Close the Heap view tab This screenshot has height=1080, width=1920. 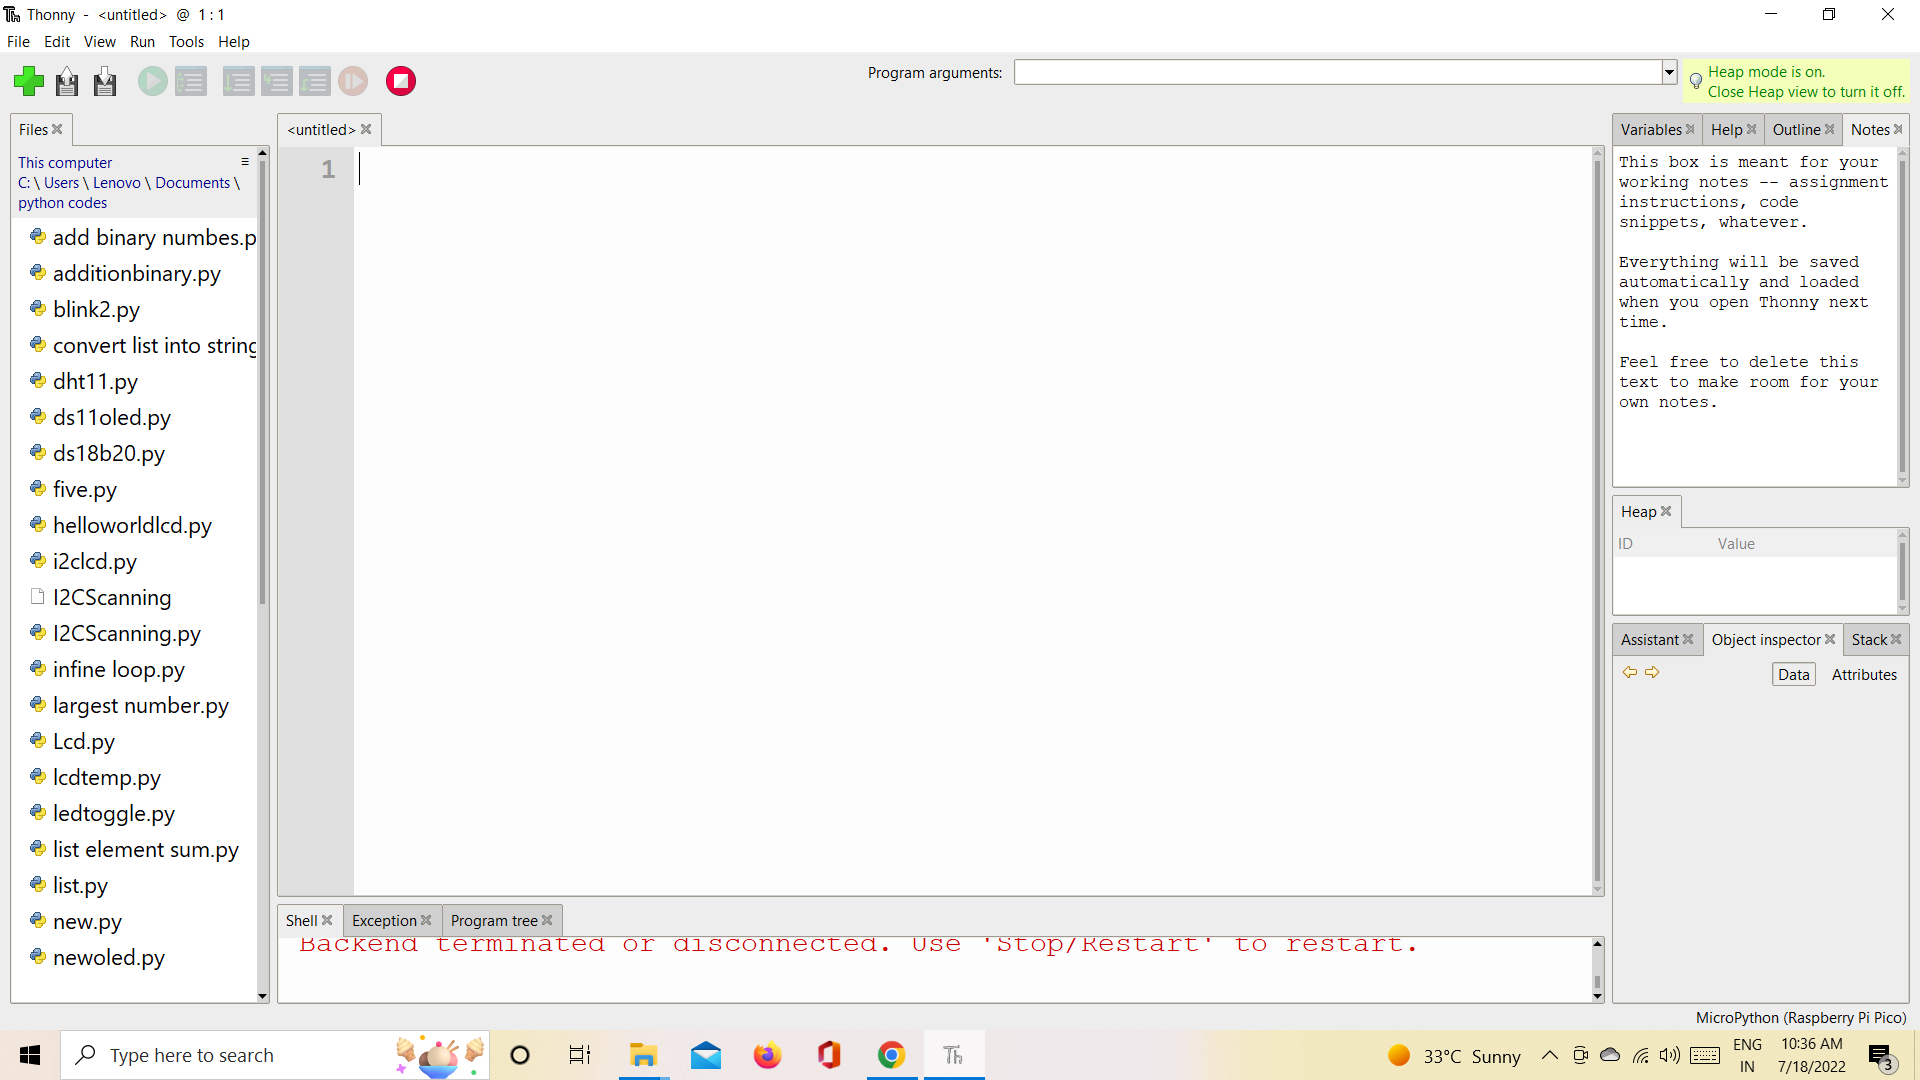click(x=1666, y=511)
